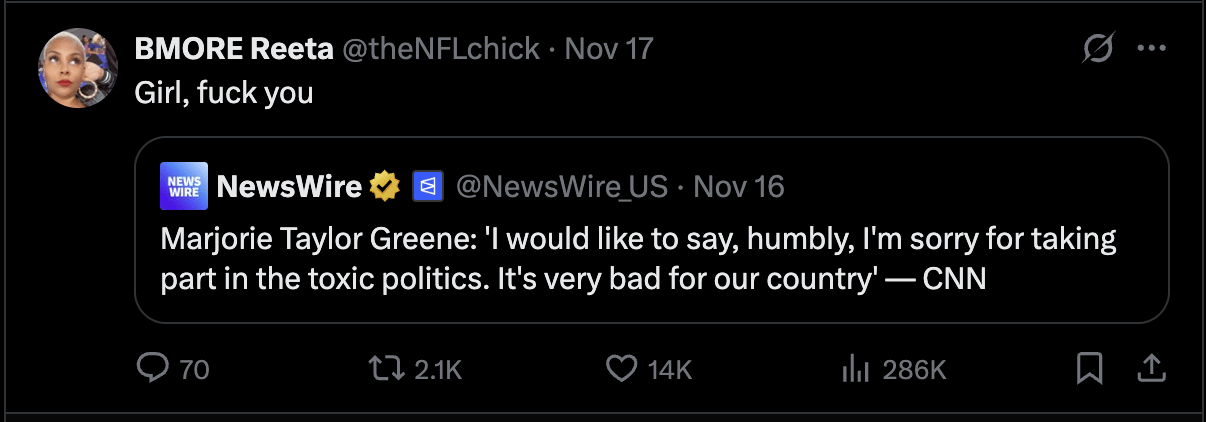This screenshot has width=1206, height=422.
Task: Reply to the post via the comment icon
Action: pos(152,369)
